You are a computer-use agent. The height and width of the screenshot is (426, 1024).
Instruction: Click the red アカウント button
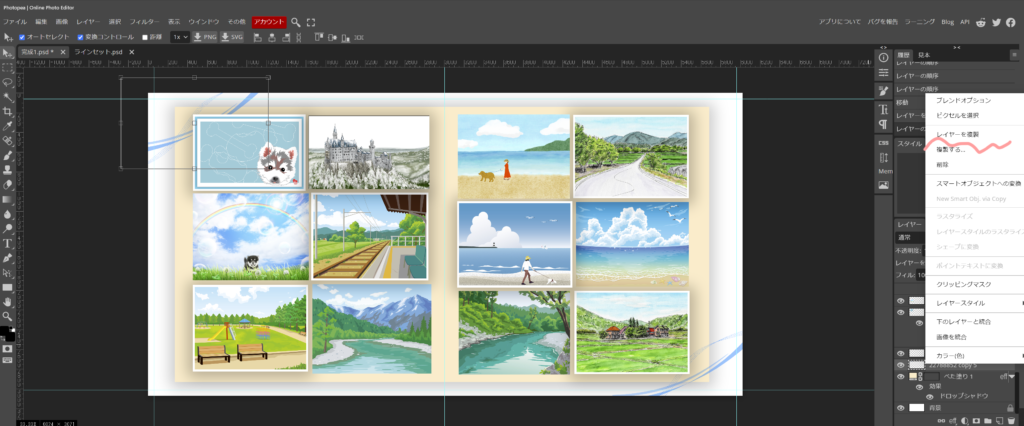point(267,21)
